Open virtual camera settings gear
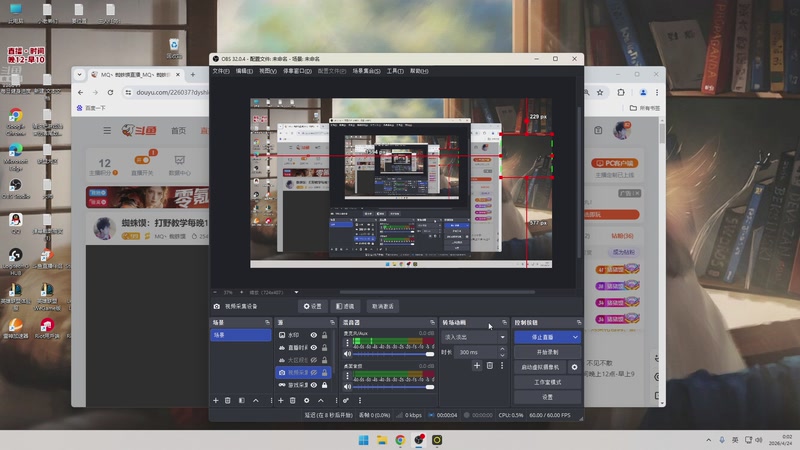 click(574, 367)
